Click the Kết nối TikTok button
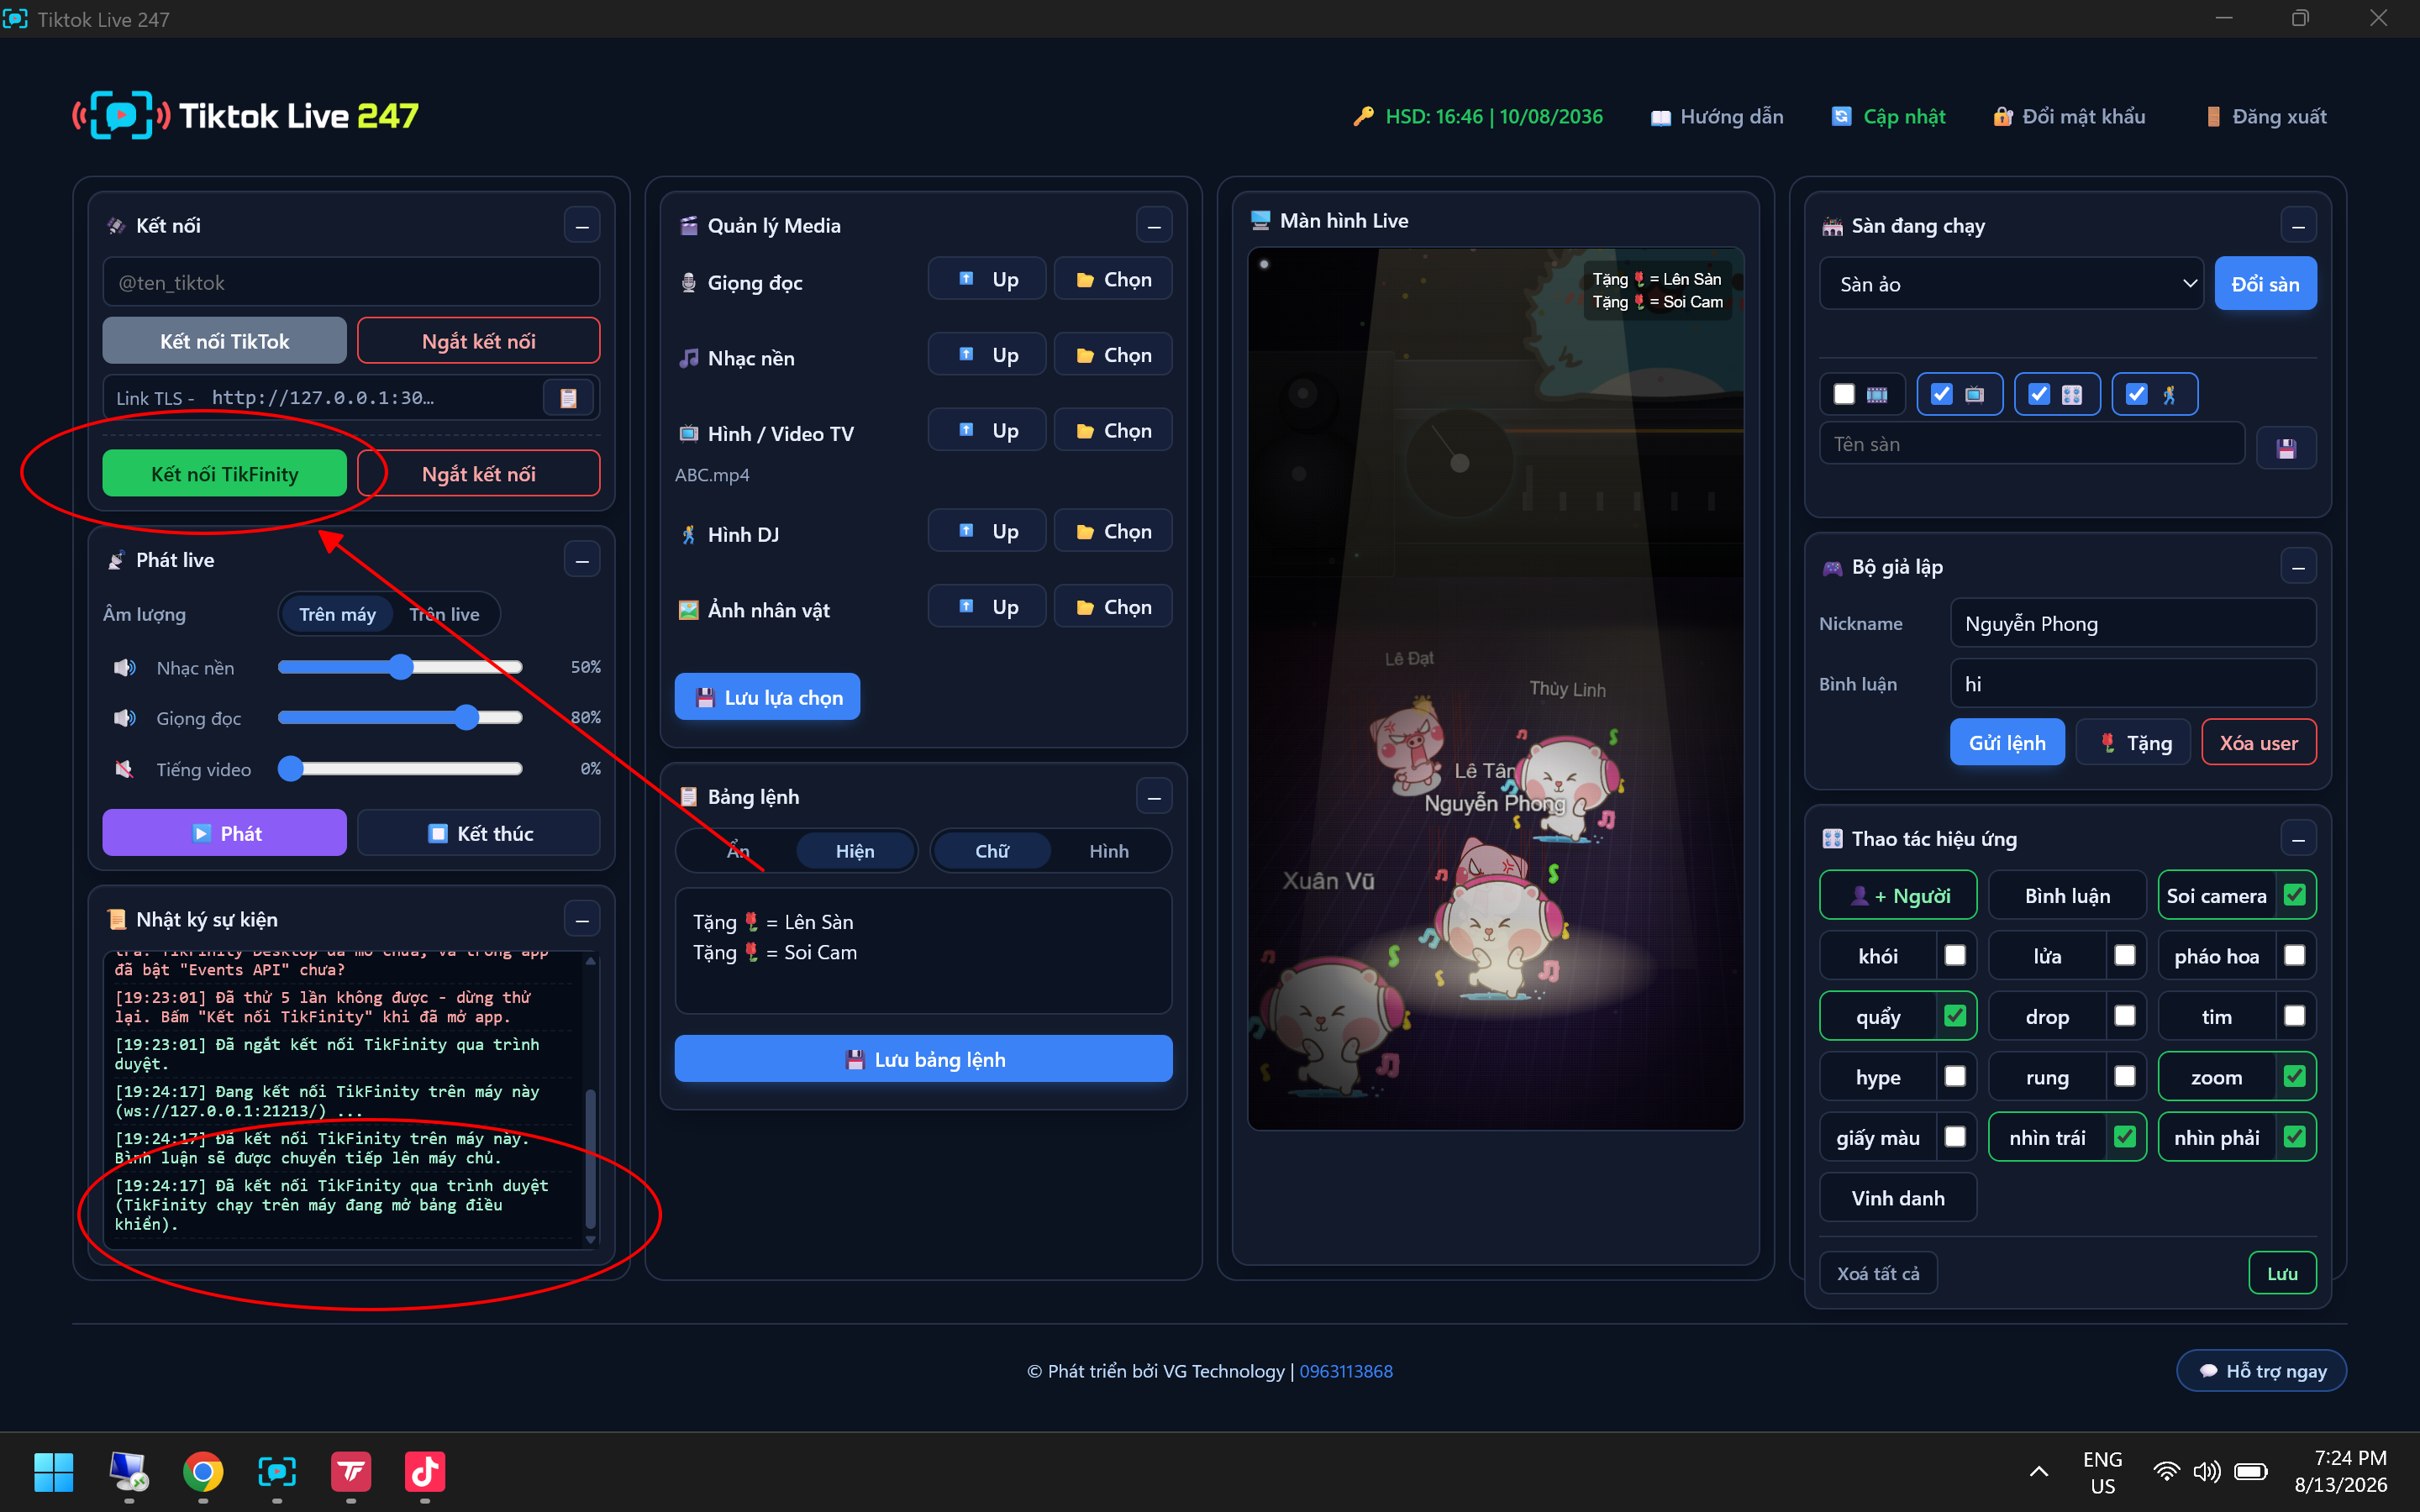 pyautogui.click(x=225, y=341)
